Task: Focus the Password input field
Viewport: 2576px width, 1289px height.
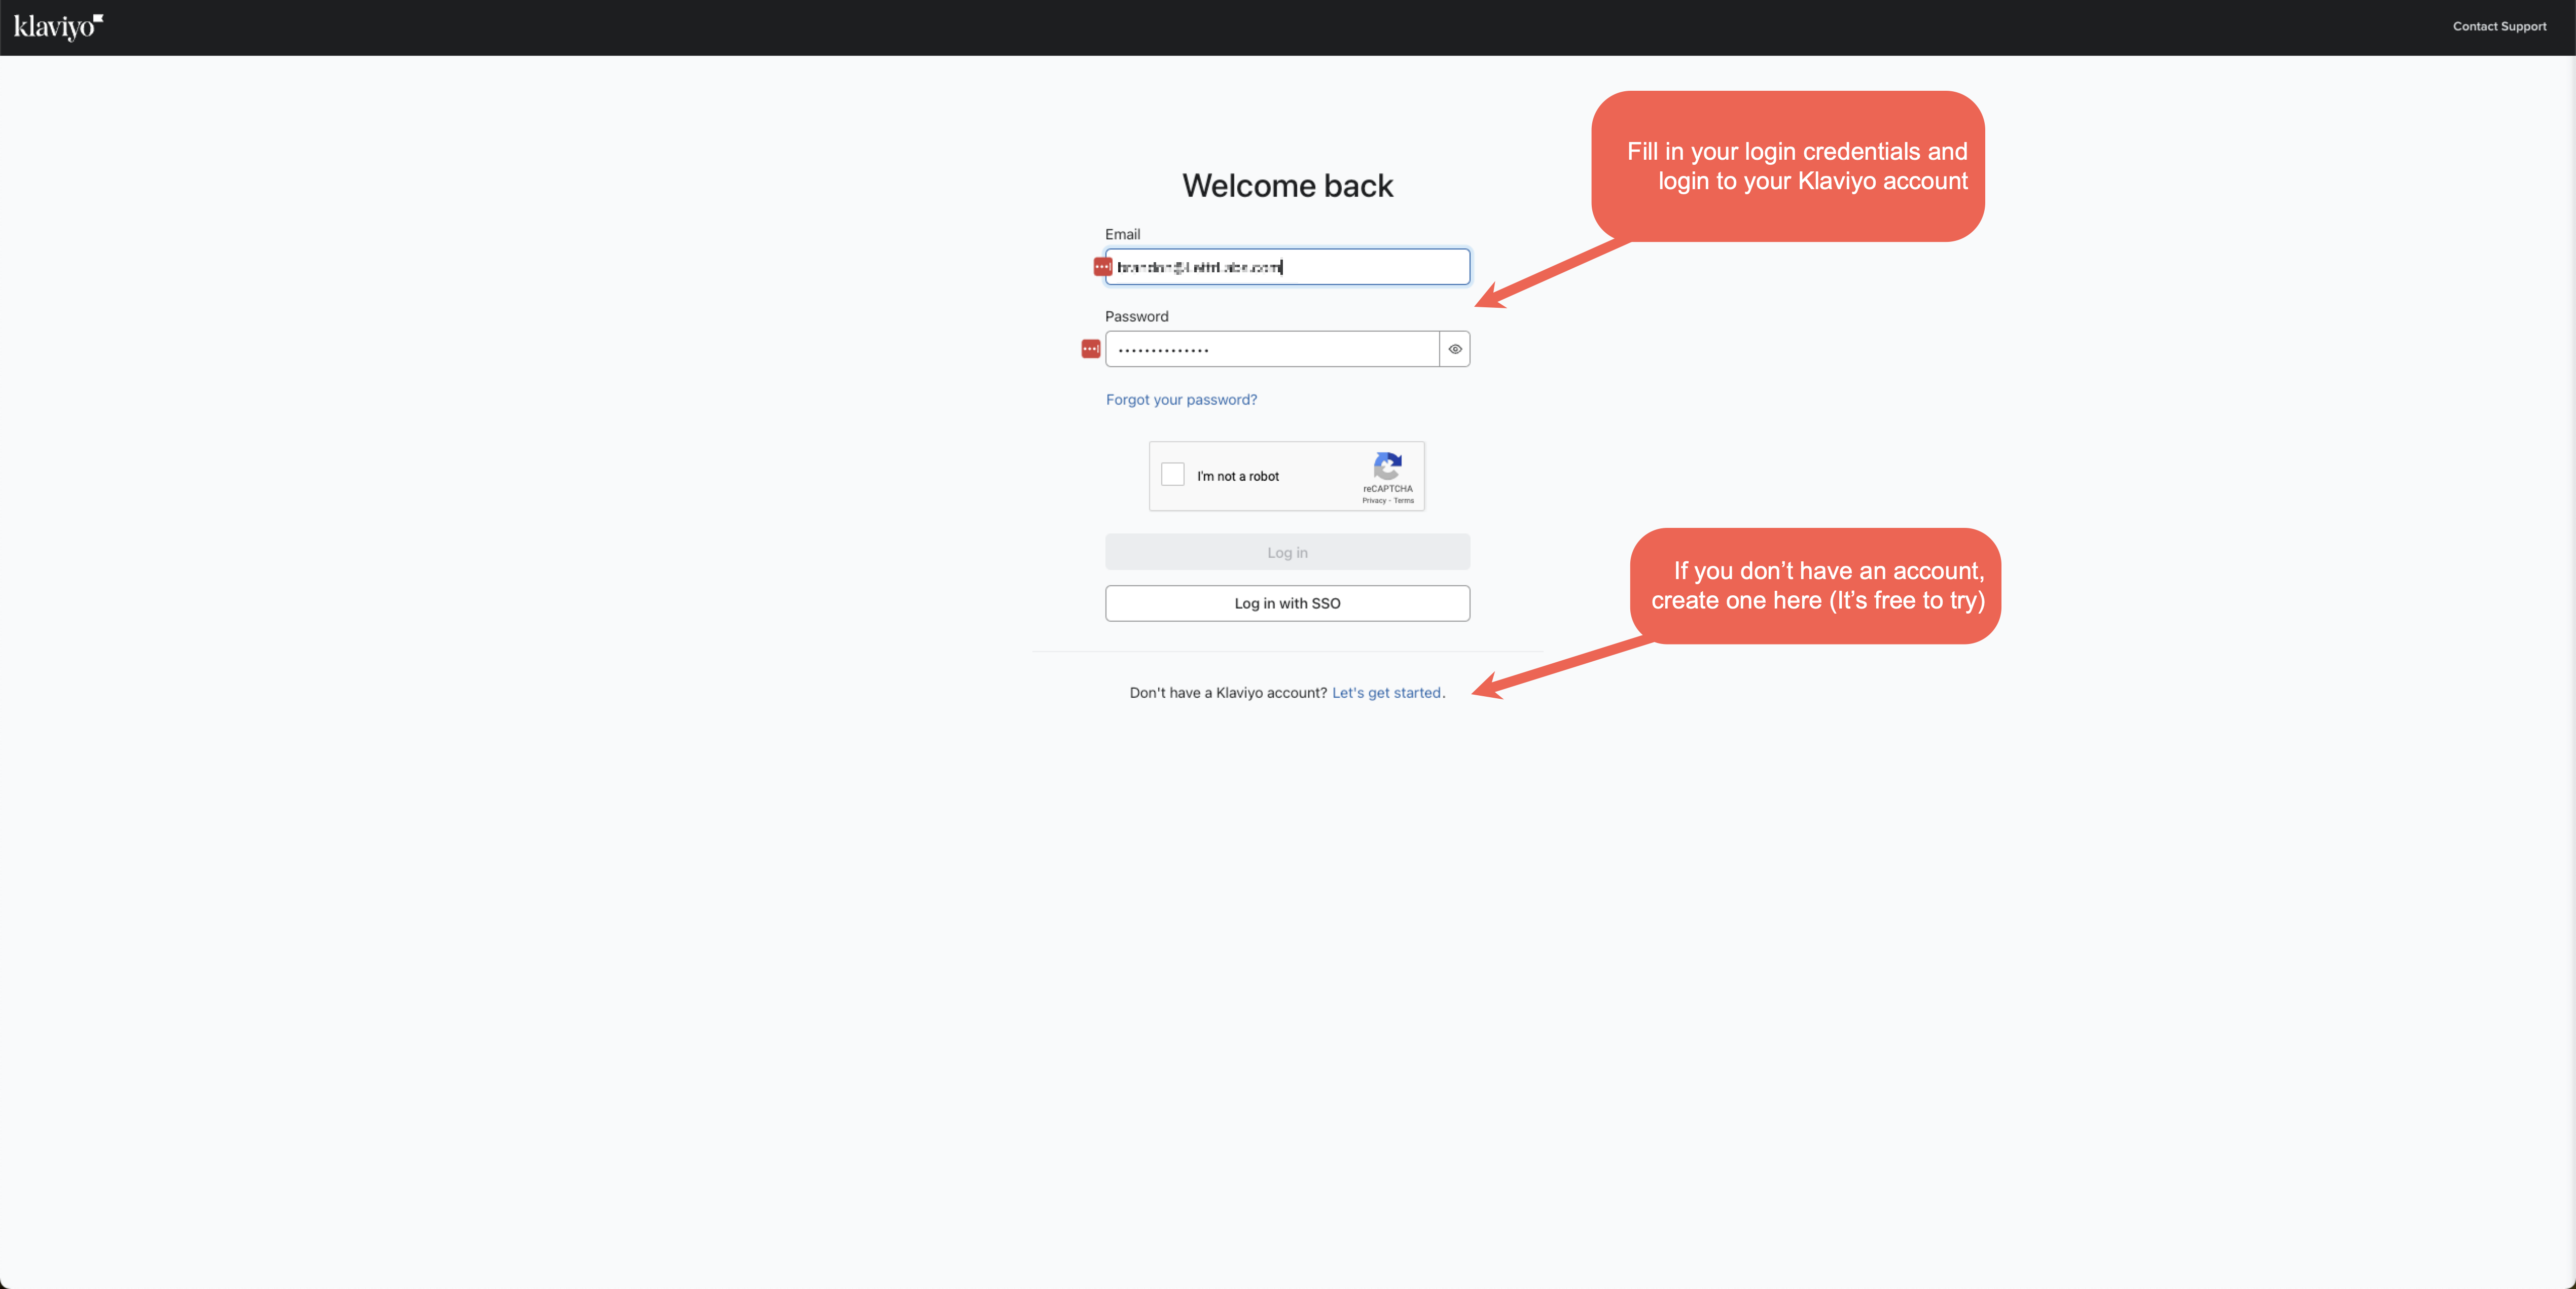Action: [1271, 349]
